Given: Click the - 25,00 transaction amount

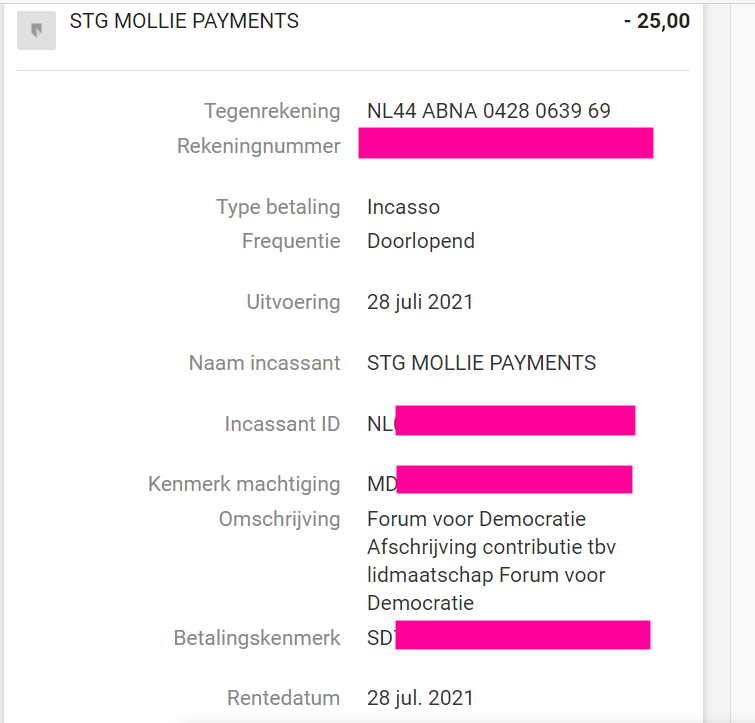Looking at the screenshot, I should [656, 21].
